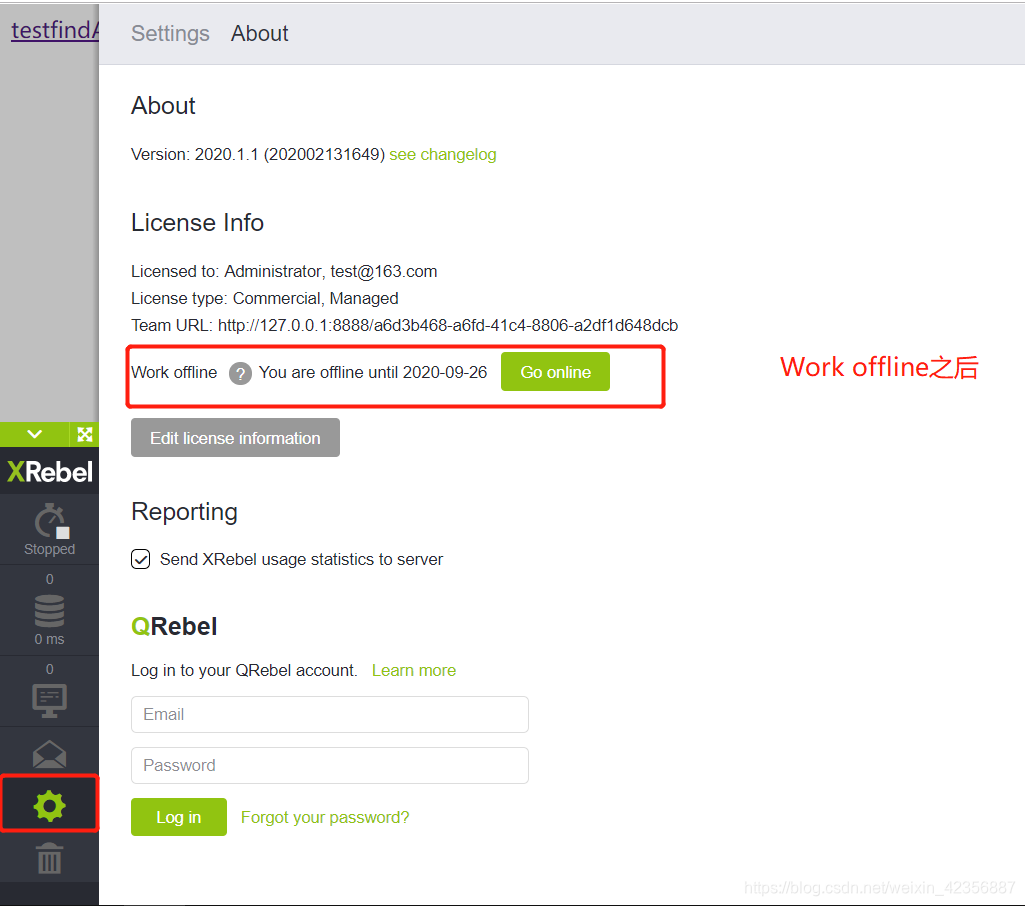Click the 'Licensed to: Administrator, test@163.com' text

point(284,271)
